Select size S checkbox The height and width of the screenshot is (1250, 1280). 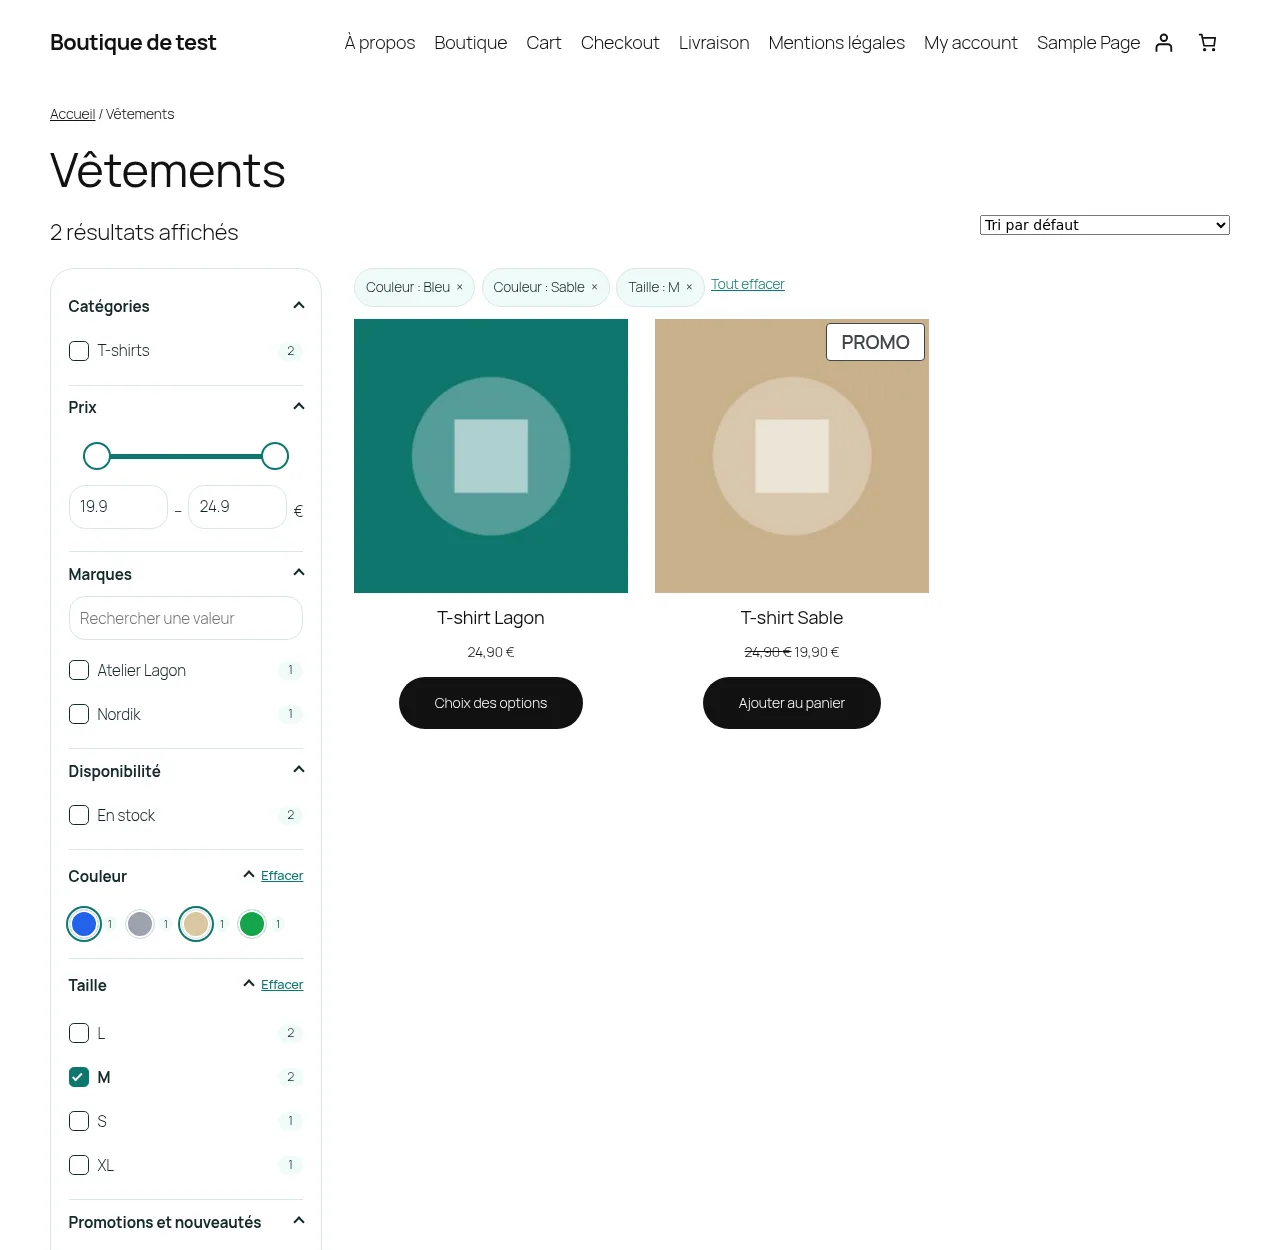coord(79,1121)
